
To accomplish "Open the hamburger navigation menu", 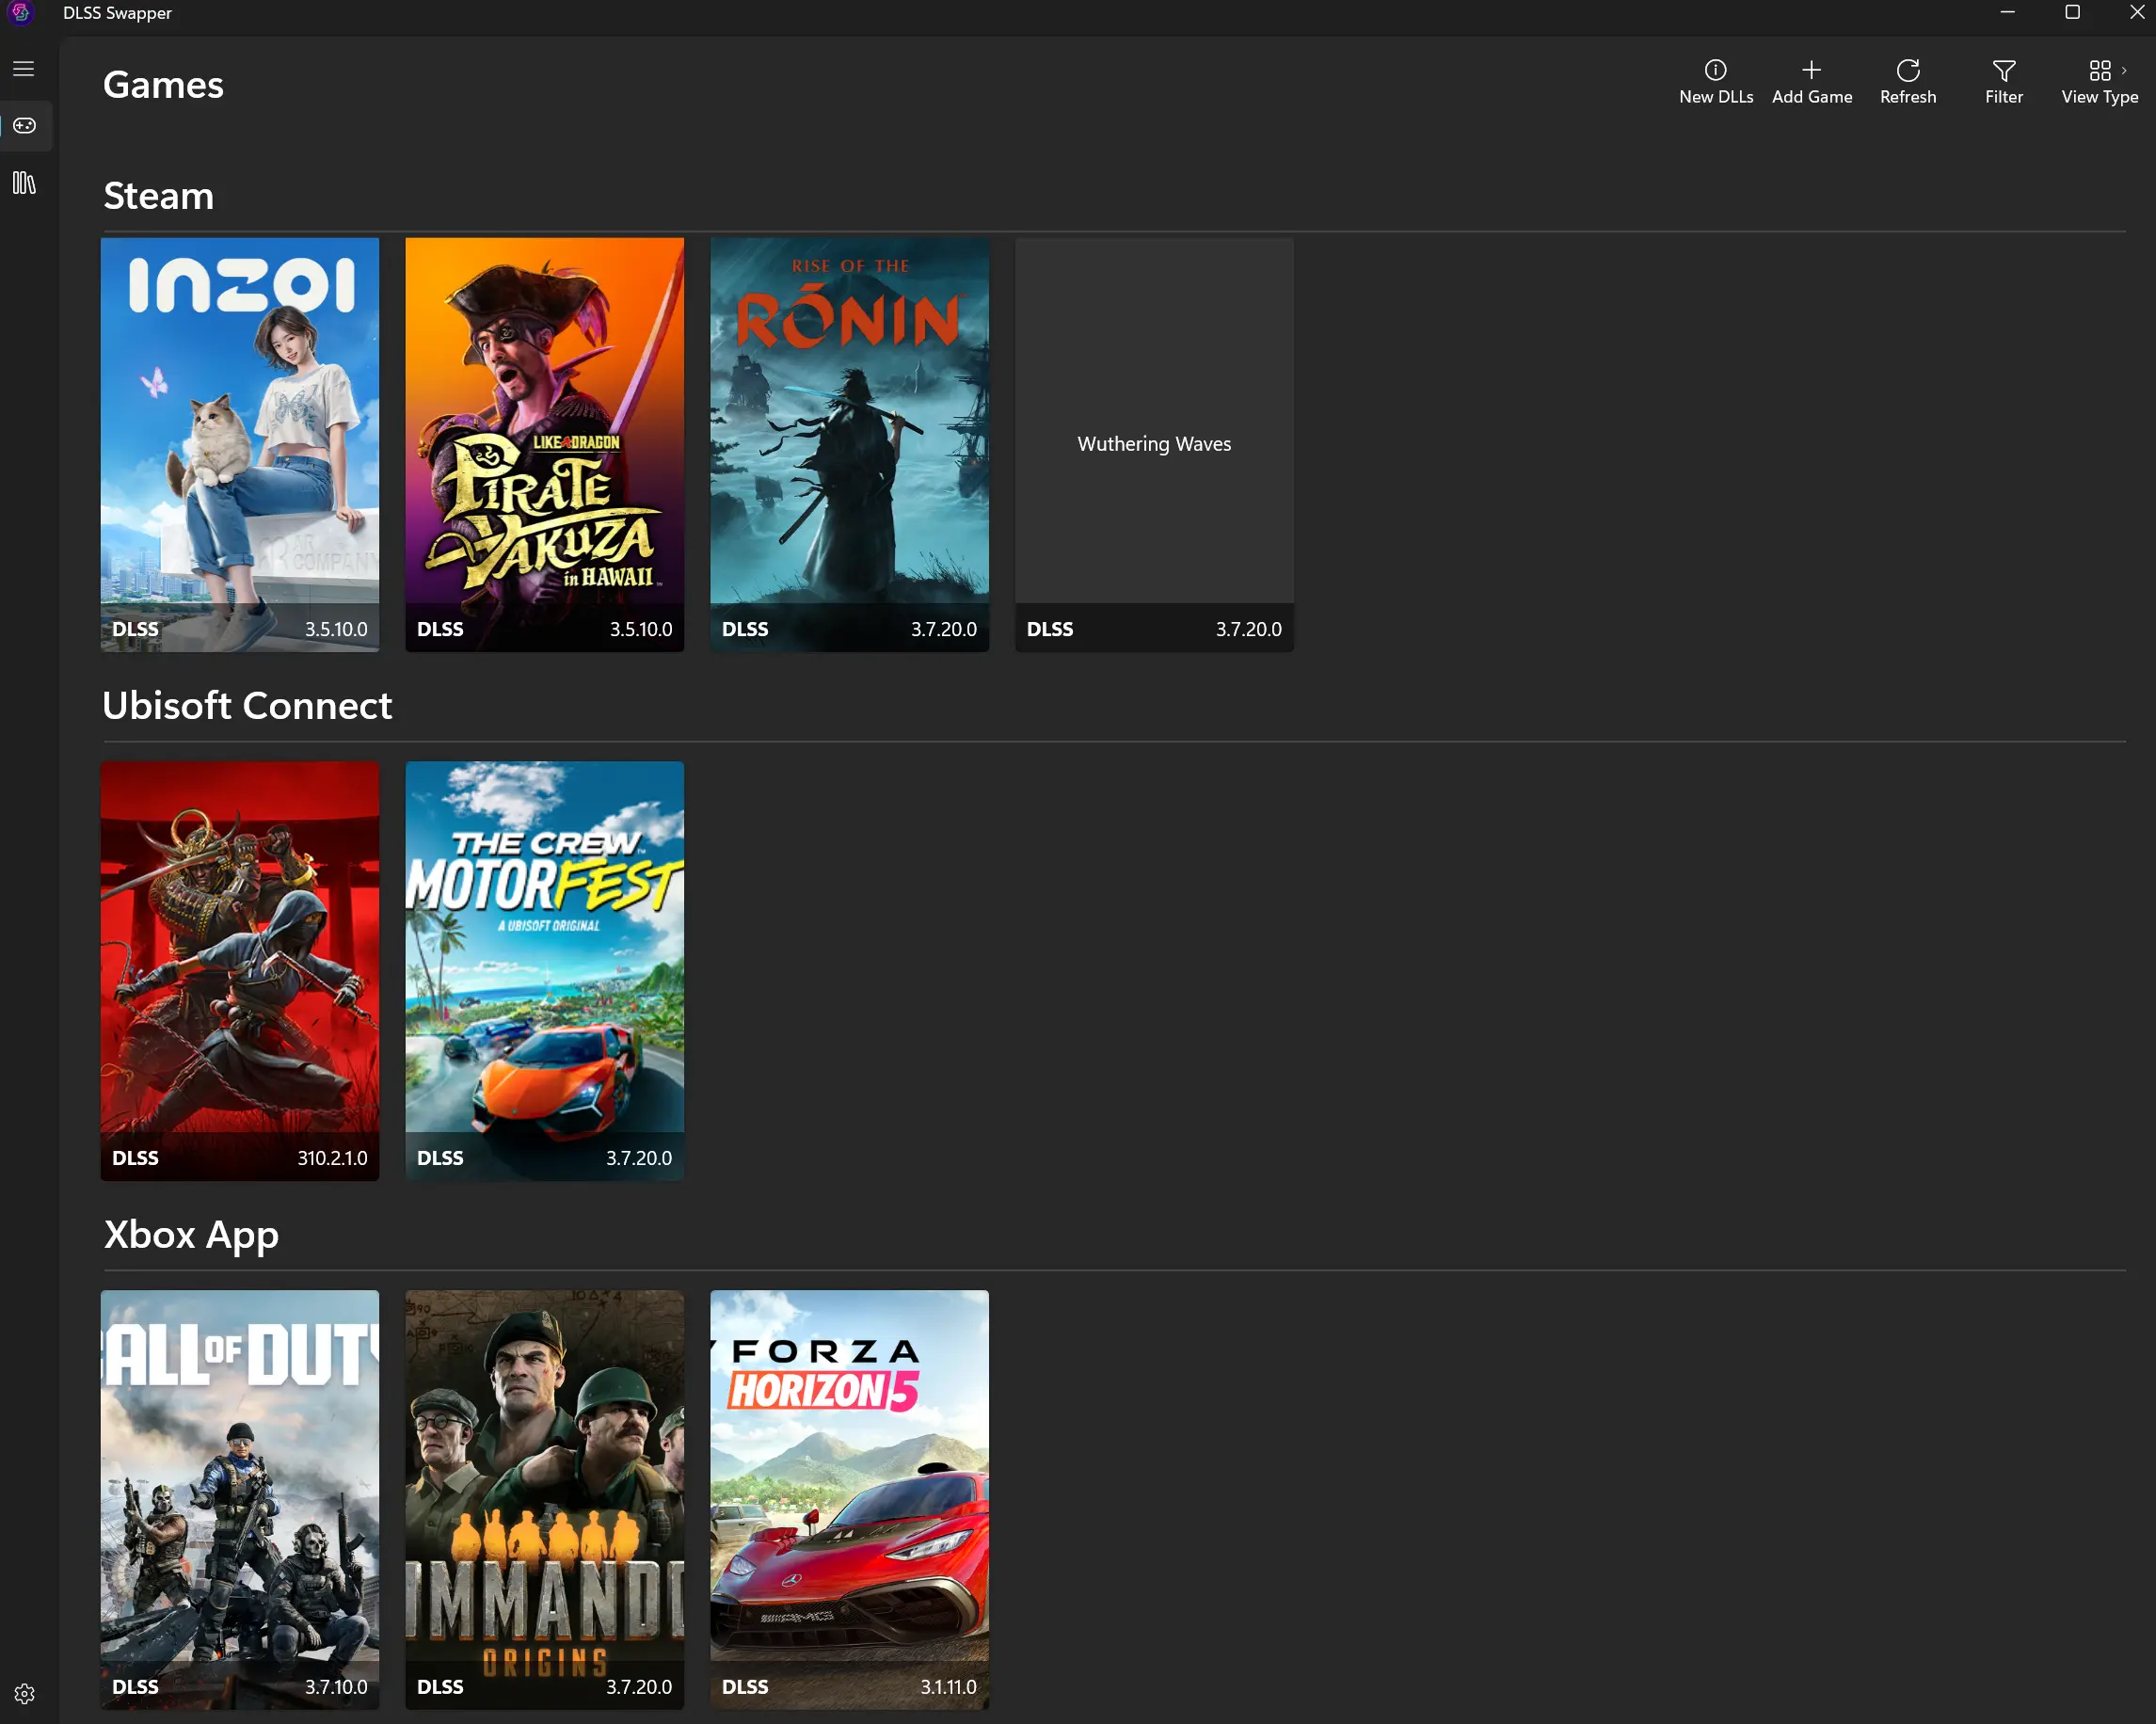I will coord(24,69).
